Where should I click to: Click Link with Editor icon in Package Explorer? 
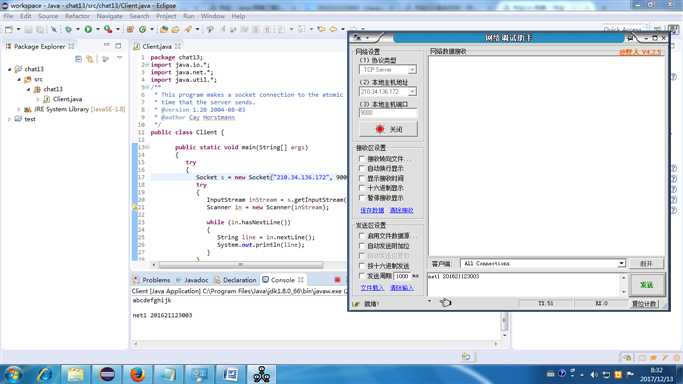(x=89, y=59)
